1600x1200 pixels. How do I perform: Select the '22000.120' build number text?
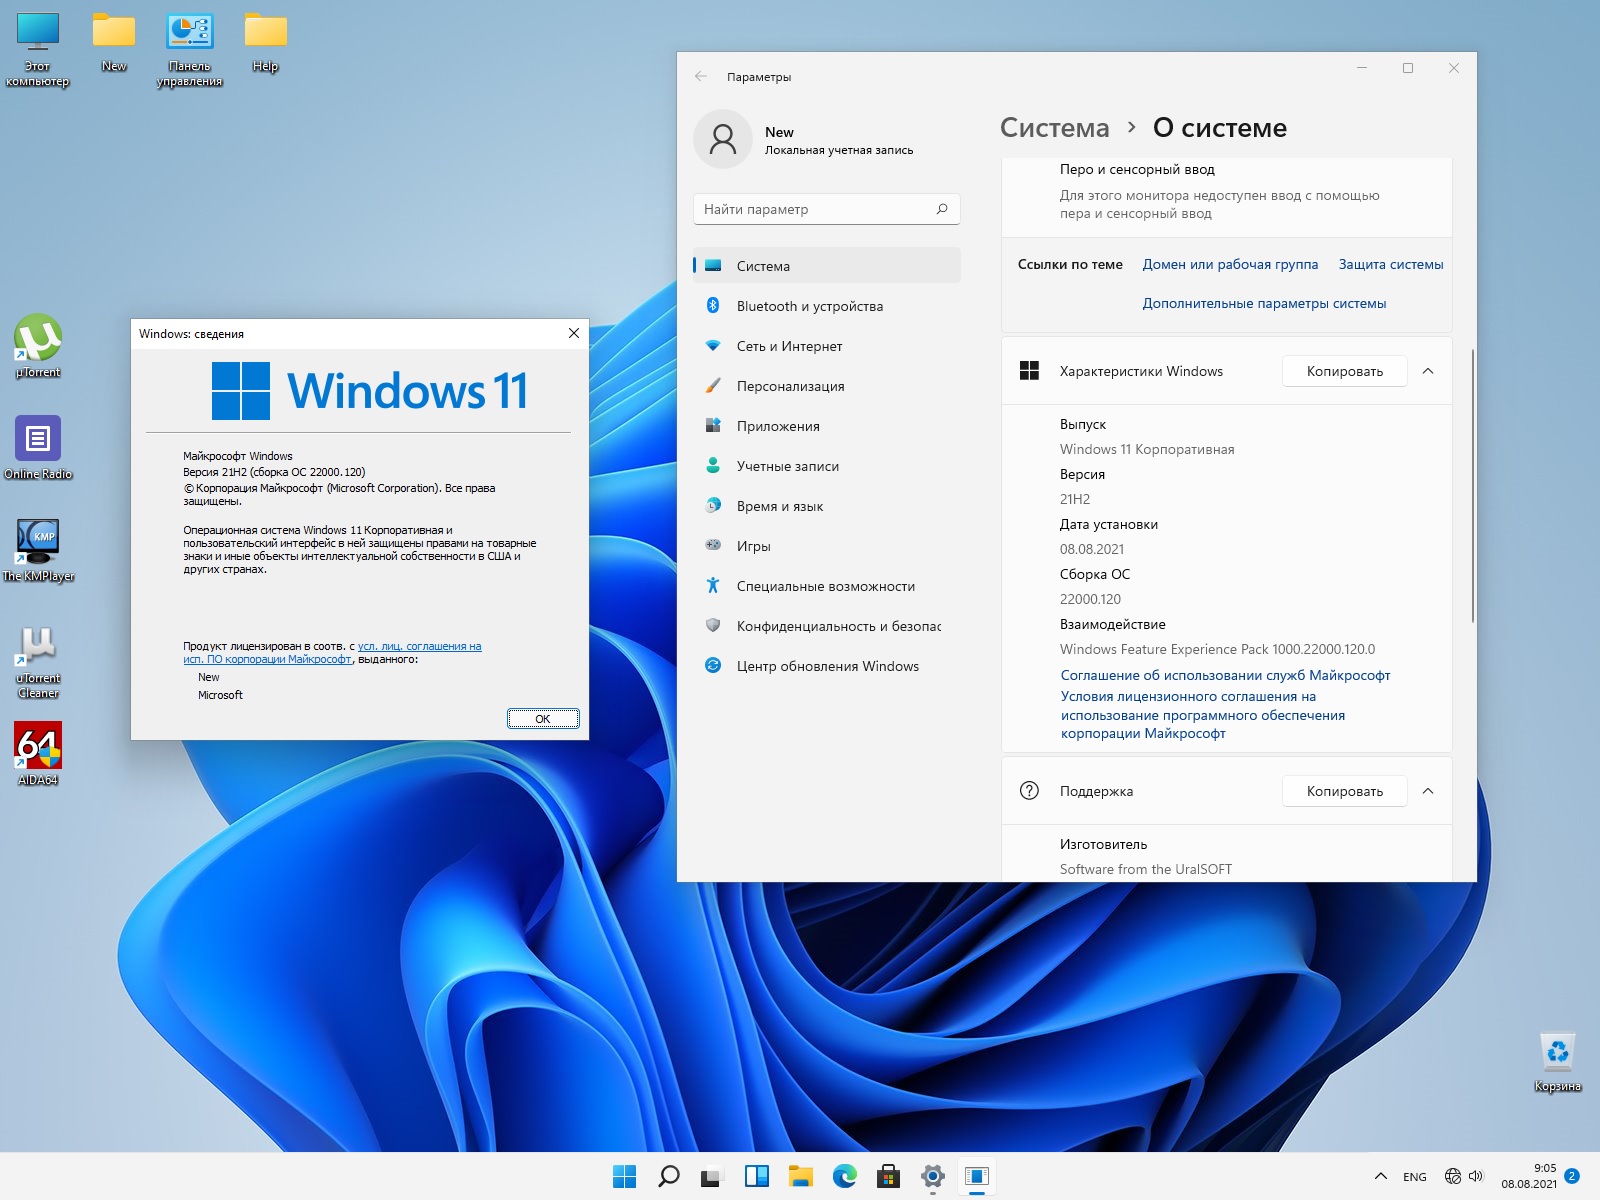point(1090,599)
